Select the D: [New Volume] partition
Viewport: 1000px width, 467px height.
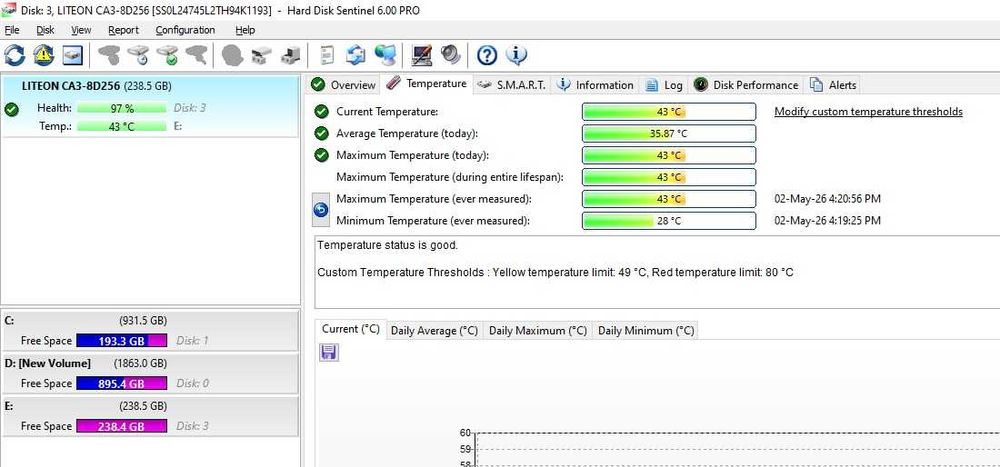[150, 373]
